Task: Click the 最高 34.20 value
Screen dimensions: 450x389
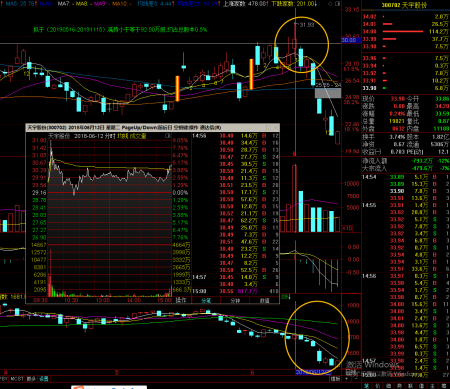Action: (442, 106)
